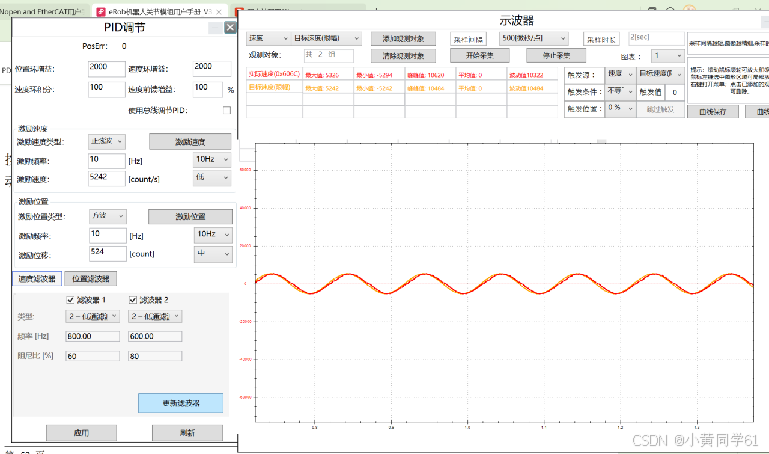
Task: Click the pink favicon on the eRob browser tab
Action: tap(101, 12)
